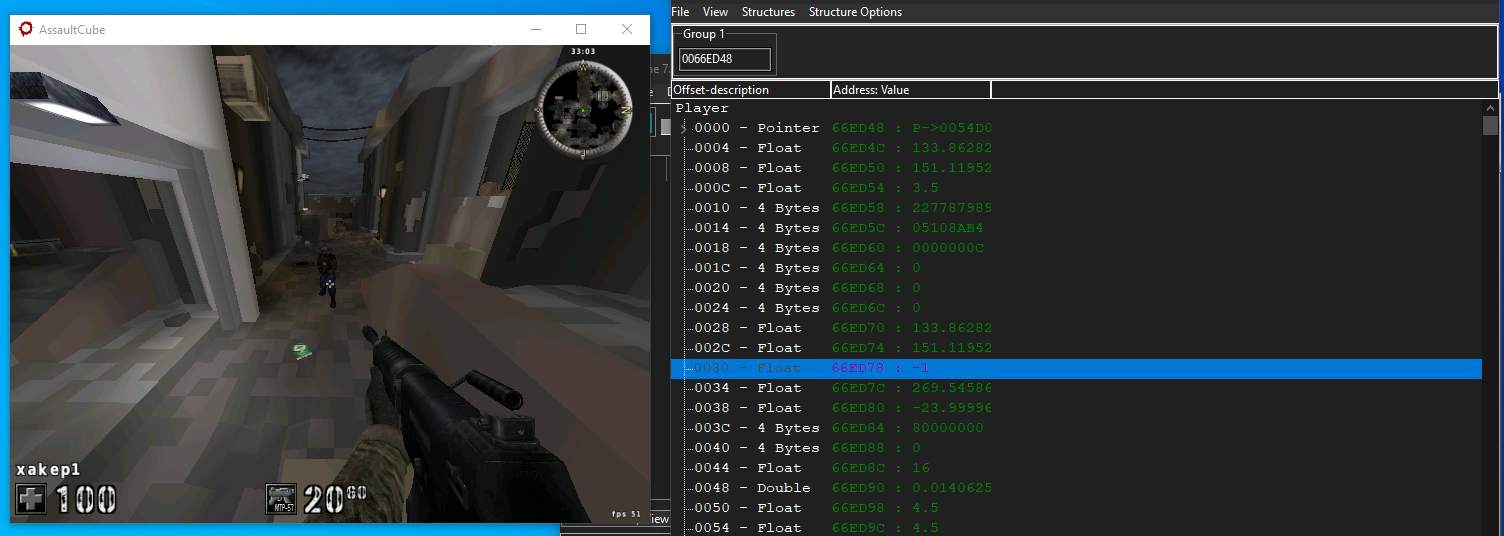Image resolution: width=1504 pixels, height=536 pixels.
Task: Click the circular minimap radar
Action: point(585,109)
